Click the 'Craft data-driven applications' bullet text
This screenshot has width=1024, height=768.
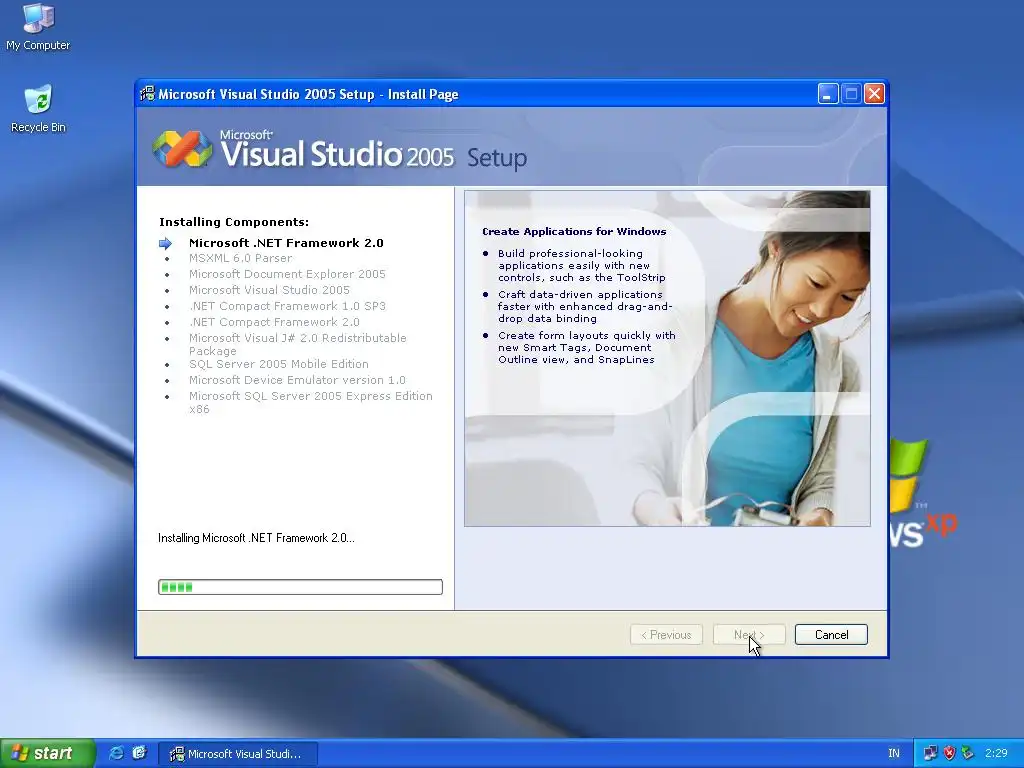[584, 307]
